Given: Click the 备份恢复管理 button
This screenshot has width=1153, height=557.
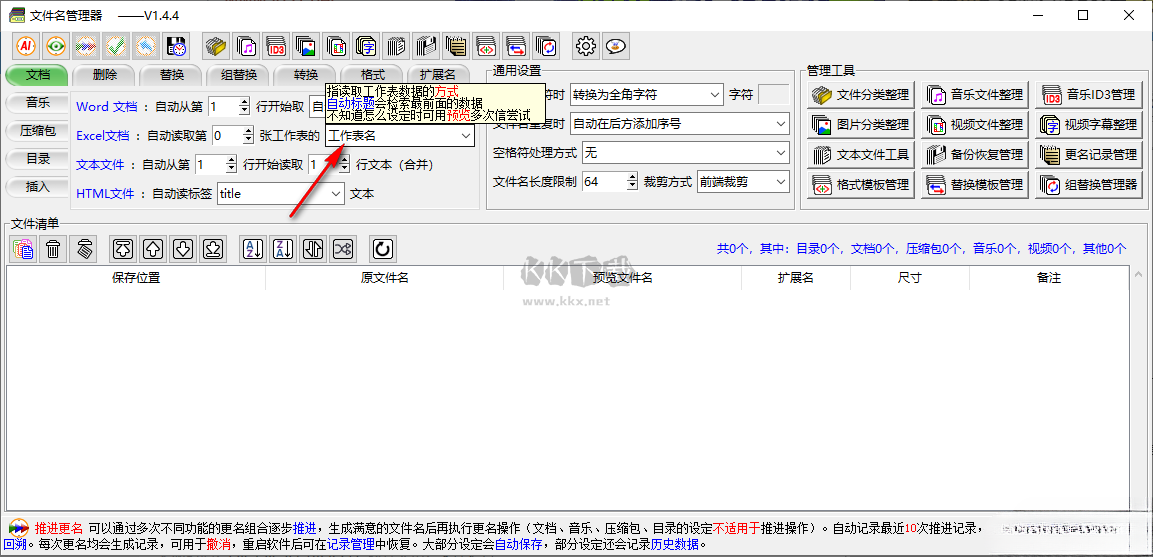Looking at the screenshot, I should tap(975, 155).
